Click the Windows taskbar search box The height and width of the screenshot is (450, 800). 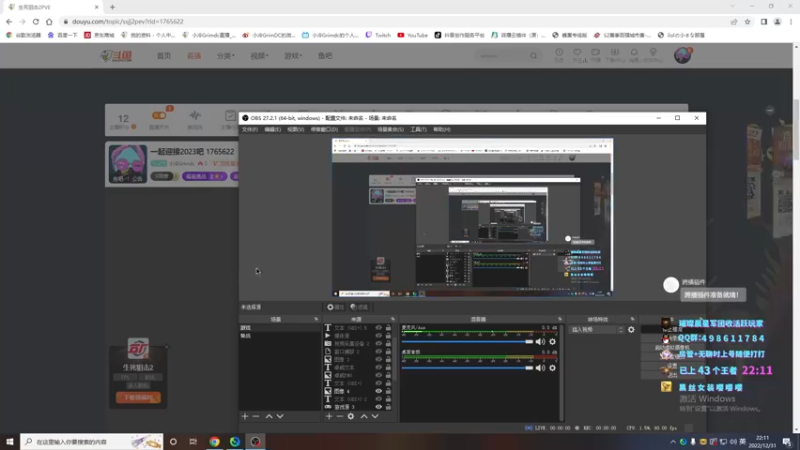(92, 442)
